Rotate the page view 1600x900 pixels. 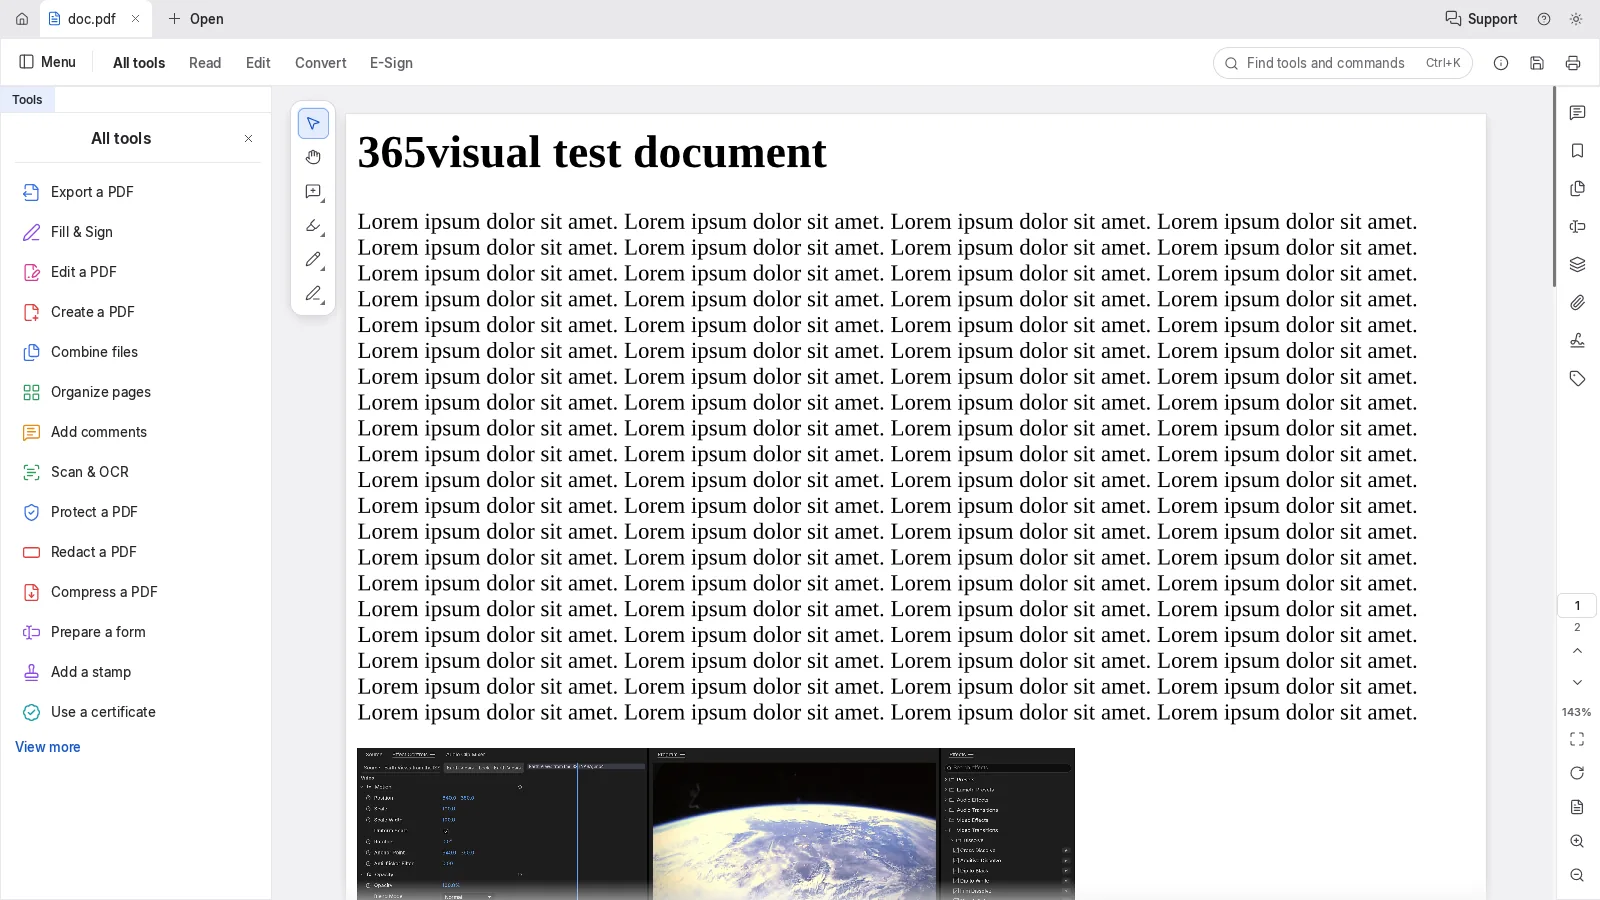pyautogui.click(x=1577, y=773)
